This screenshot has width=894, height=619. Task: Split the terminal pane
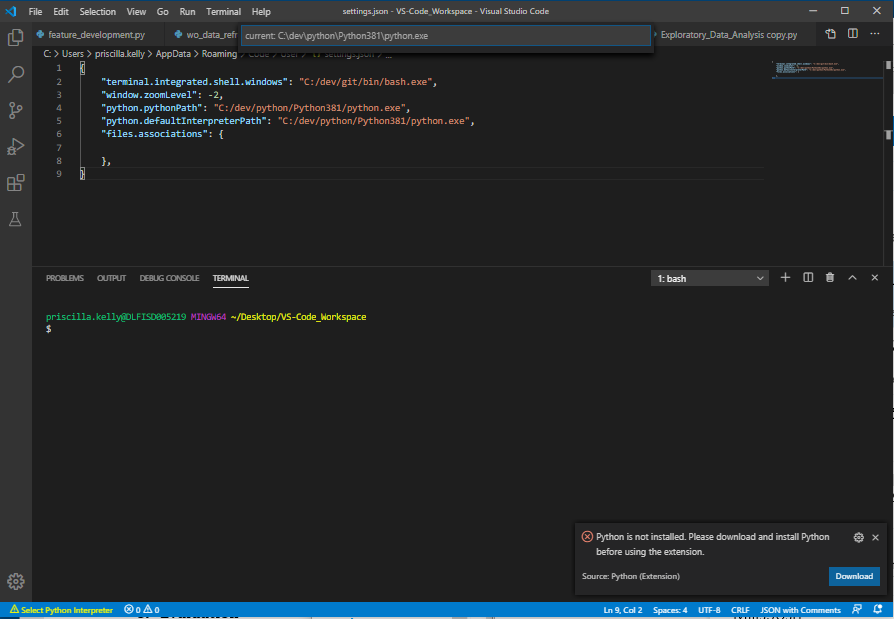point(807,277)
